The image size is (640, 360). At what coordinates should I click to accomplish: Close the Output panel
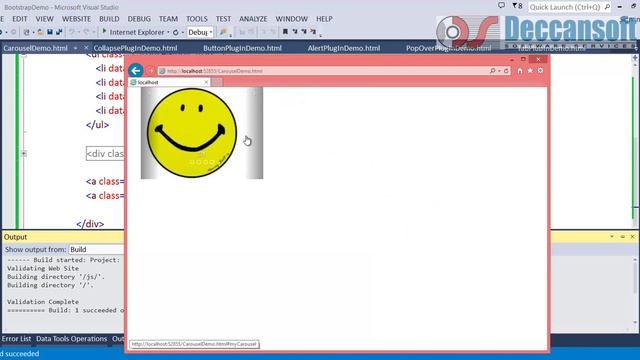tap(632, 236)
